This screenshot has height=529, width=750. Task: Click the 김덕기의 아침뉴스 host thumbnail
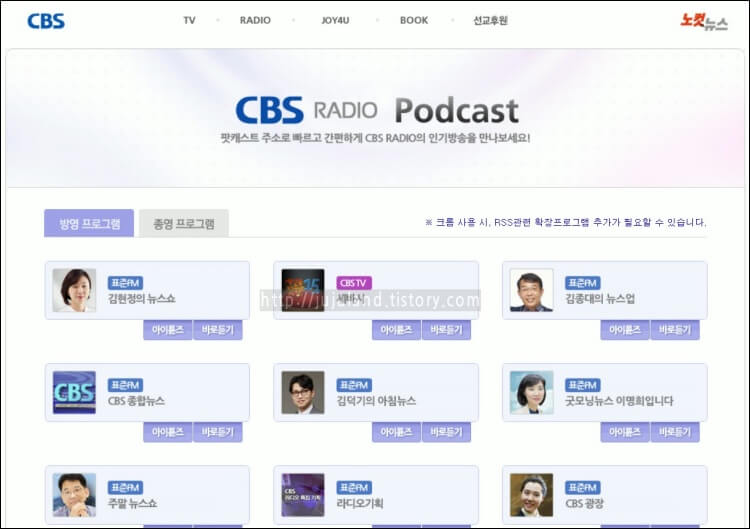tap(303, 393)
